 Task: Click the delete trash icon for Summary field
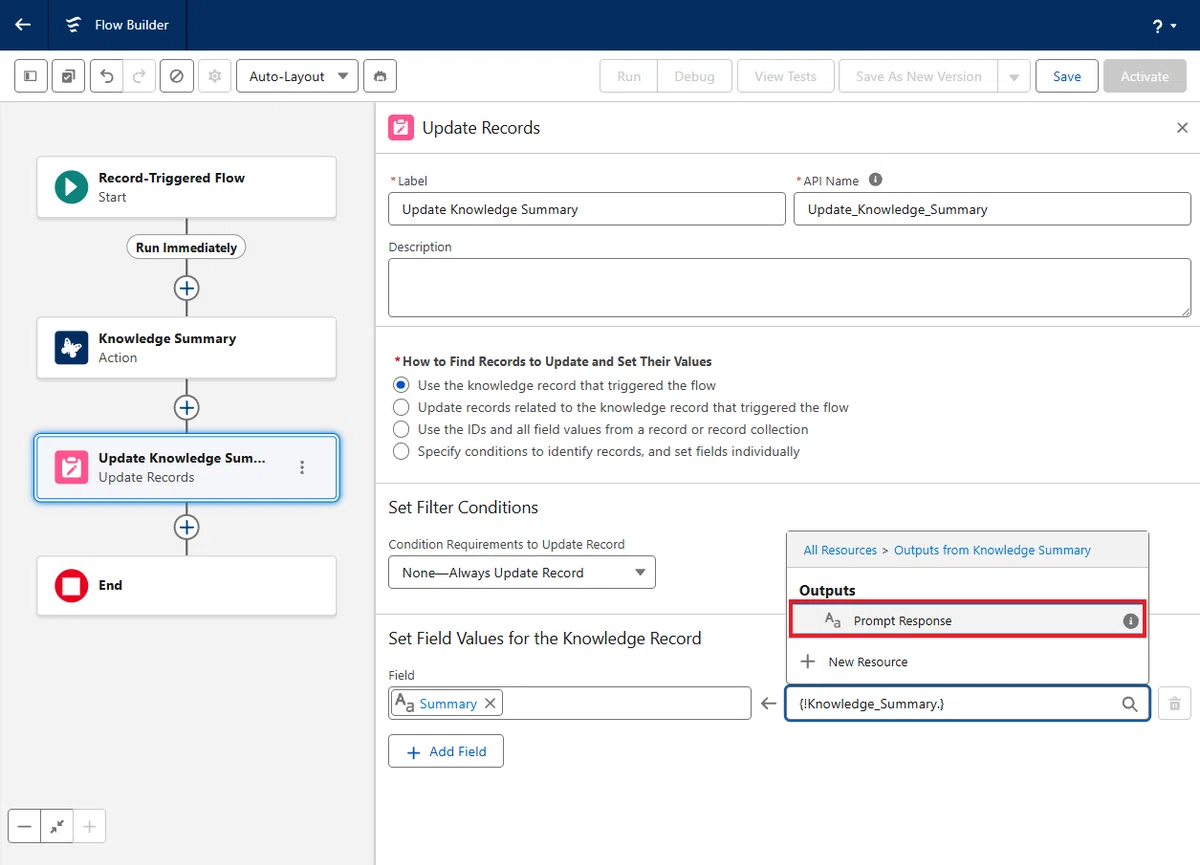(1175, 703)
